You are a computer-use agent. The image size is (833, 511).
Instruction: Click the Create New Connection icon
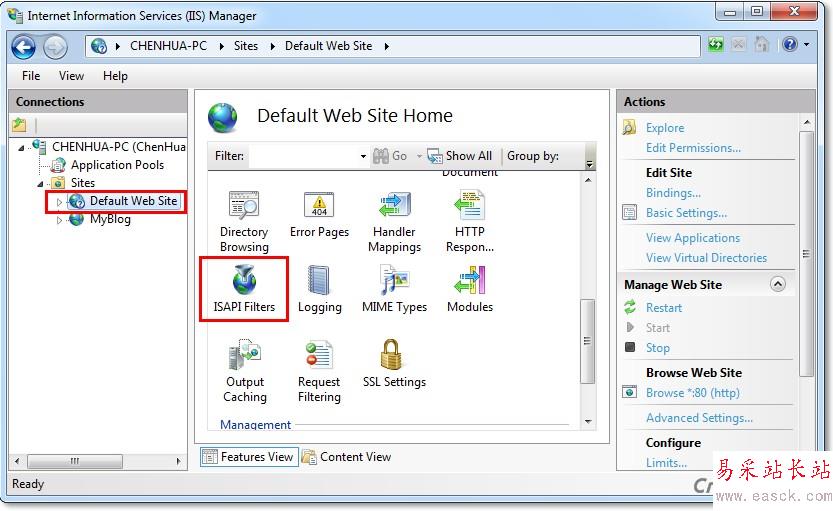pos(19,125)
